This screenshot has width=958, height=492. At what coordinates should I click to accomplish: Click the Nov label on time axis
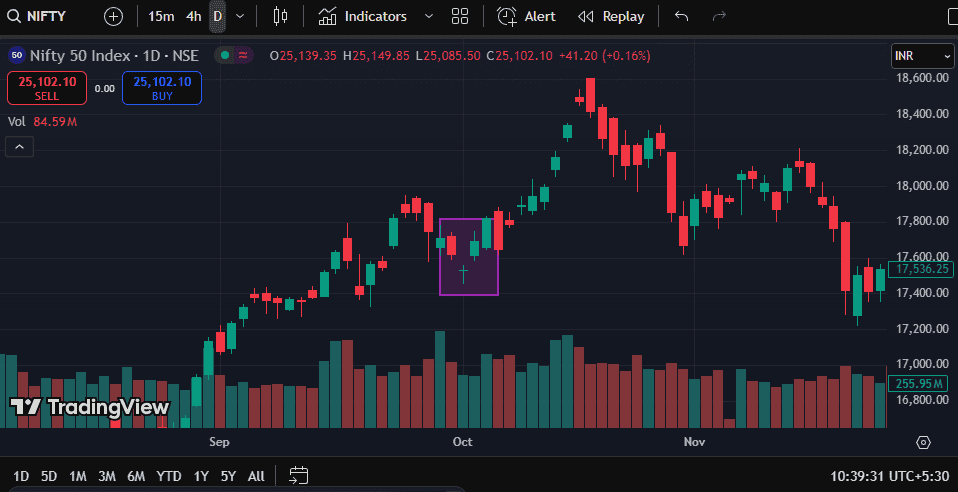click(694, 442)
